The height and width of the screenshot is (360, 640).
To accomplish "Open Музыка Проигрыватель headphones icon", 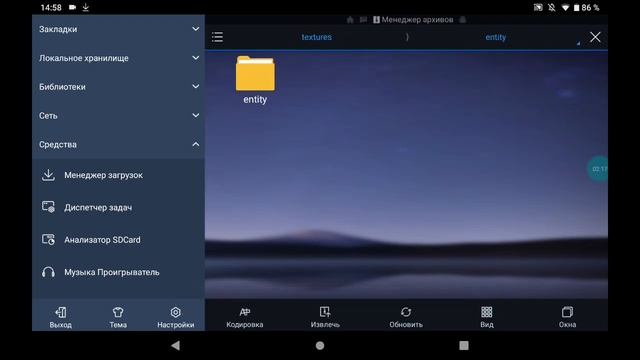I will coord(48,272).
